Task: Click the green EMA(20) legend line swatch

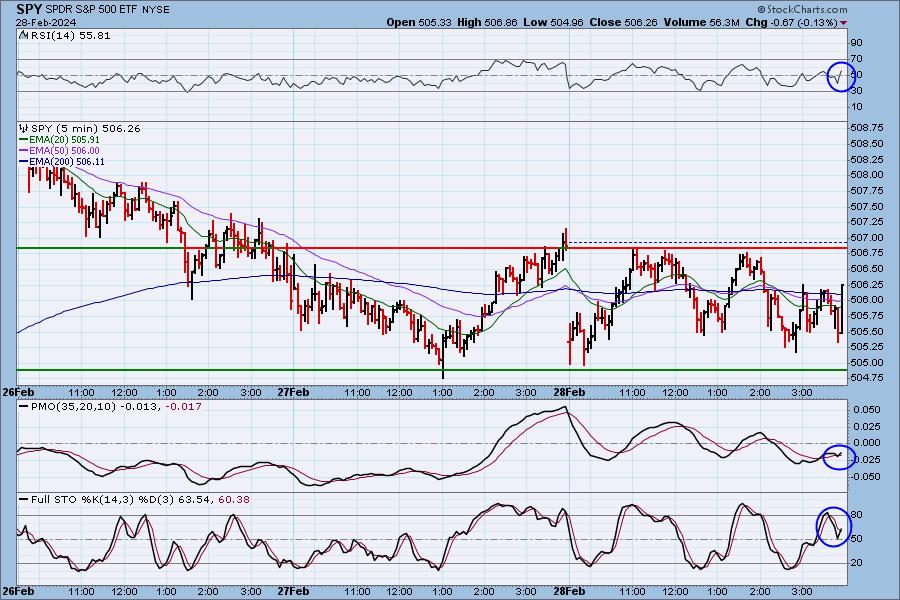Action: (x=24, y=140)
